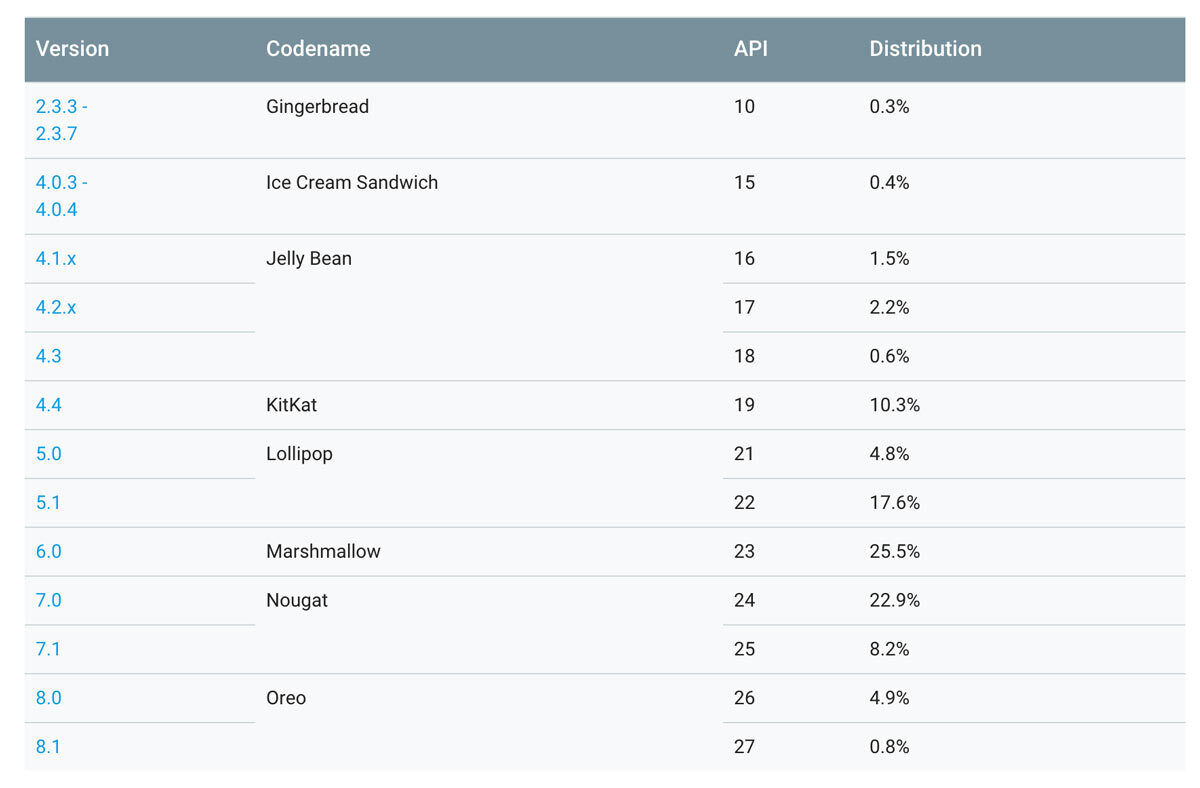1200x788 pixels.
Task: Open the 4.2.x version link
Action: [x=56, y=307]
